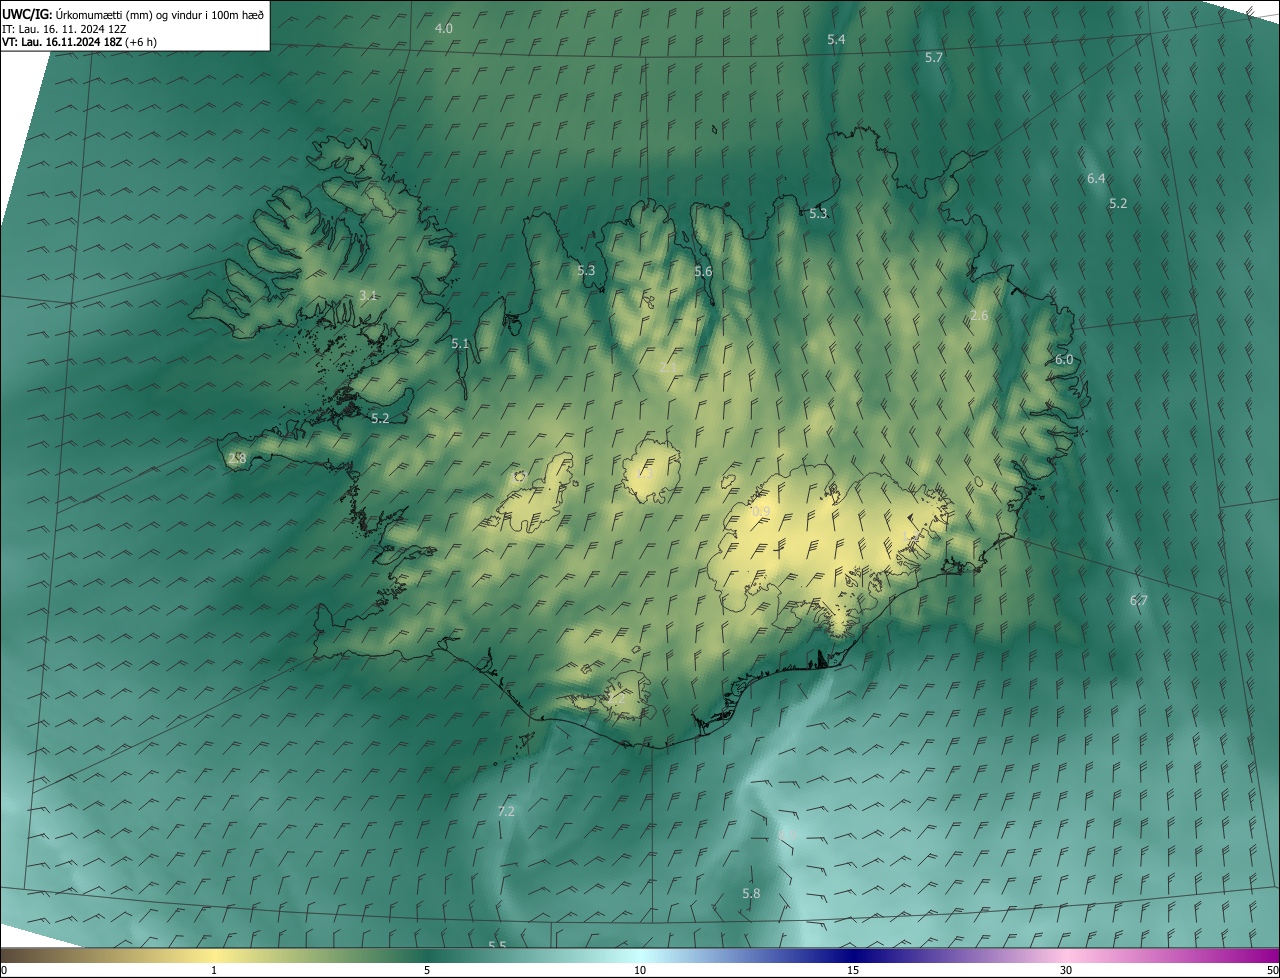Click the 5.1 value label on the map
The height and width of the screenshot is (978, 1280).
[x=460, y=343]
